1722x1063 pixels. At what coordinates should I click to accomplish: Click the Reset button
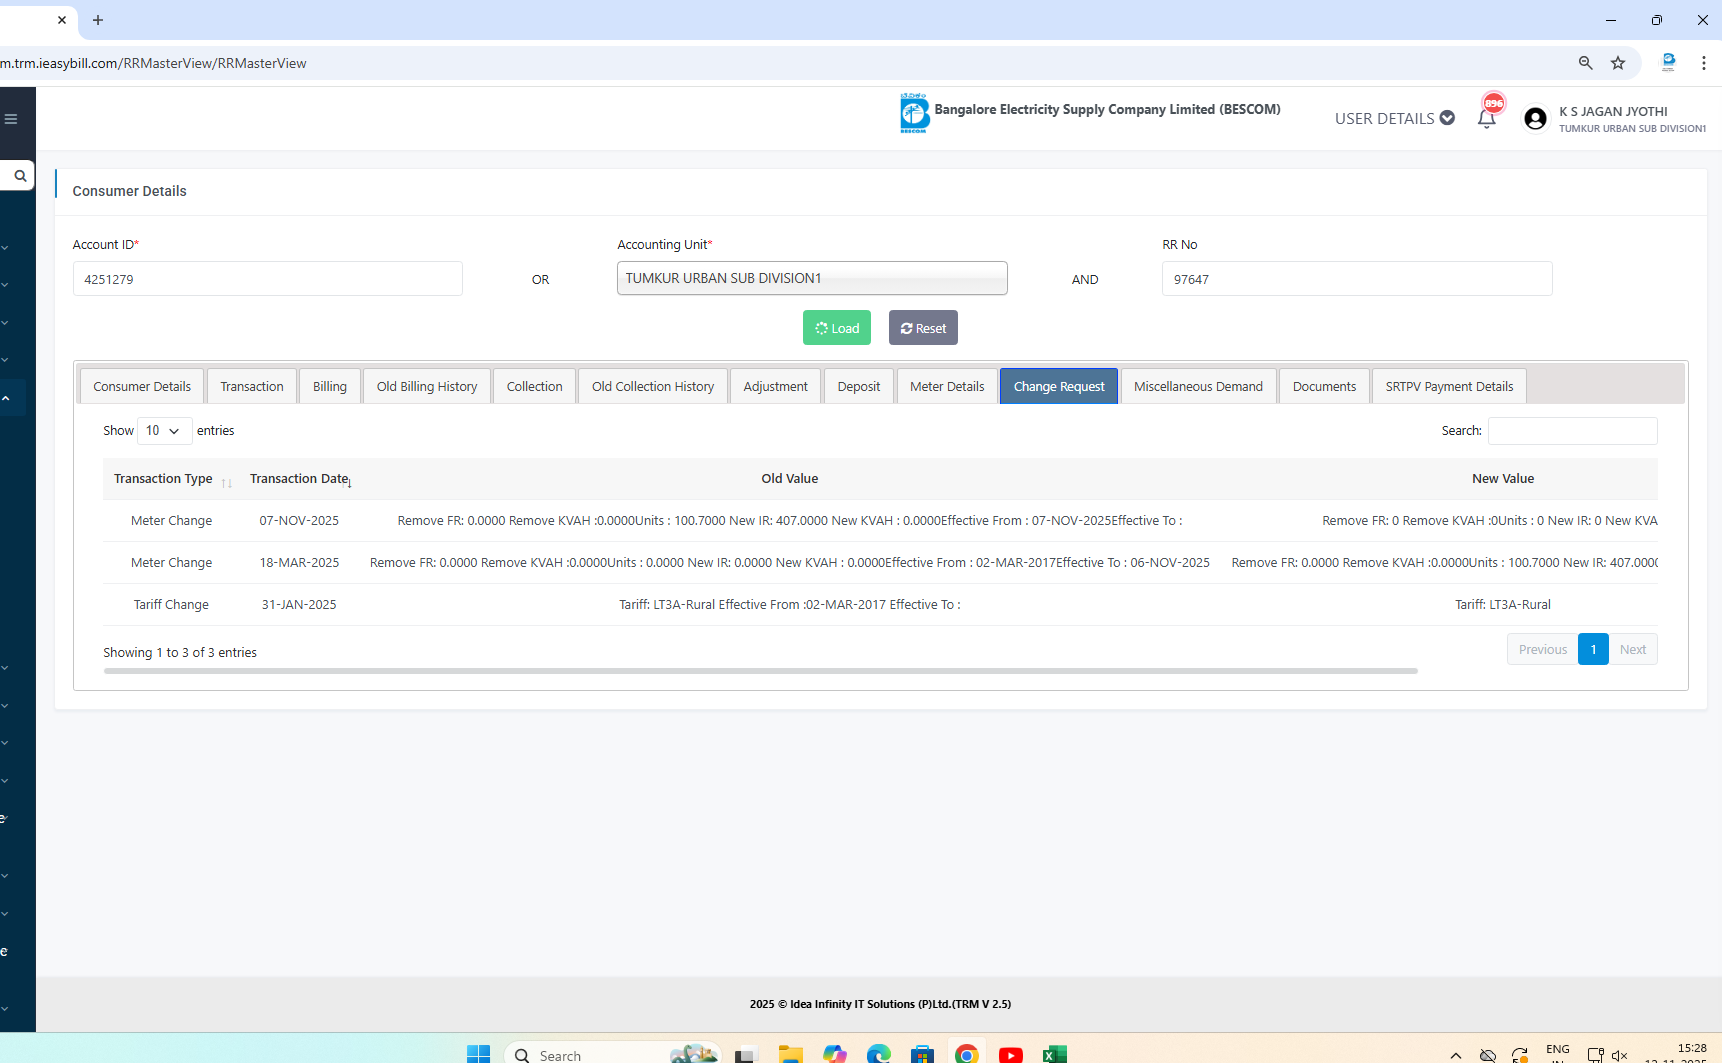(x=923, y=328)
